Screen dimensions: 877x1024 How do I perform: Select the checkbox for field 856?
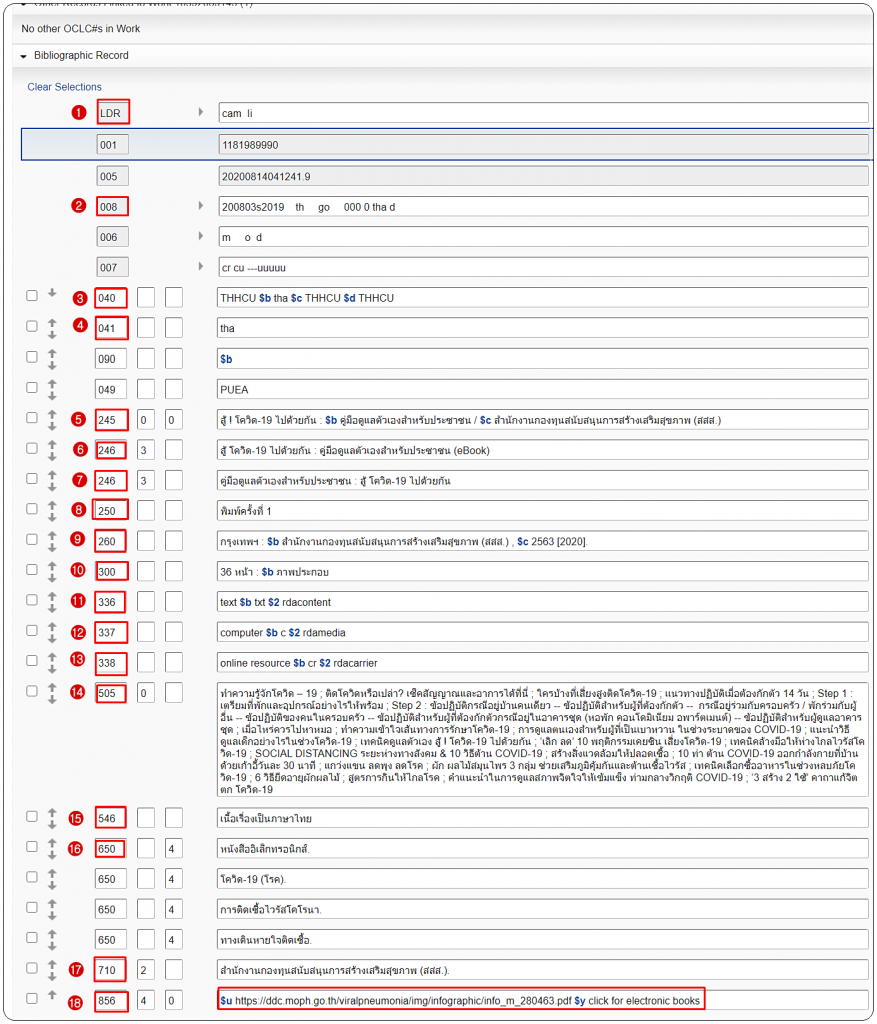(31, 998)
